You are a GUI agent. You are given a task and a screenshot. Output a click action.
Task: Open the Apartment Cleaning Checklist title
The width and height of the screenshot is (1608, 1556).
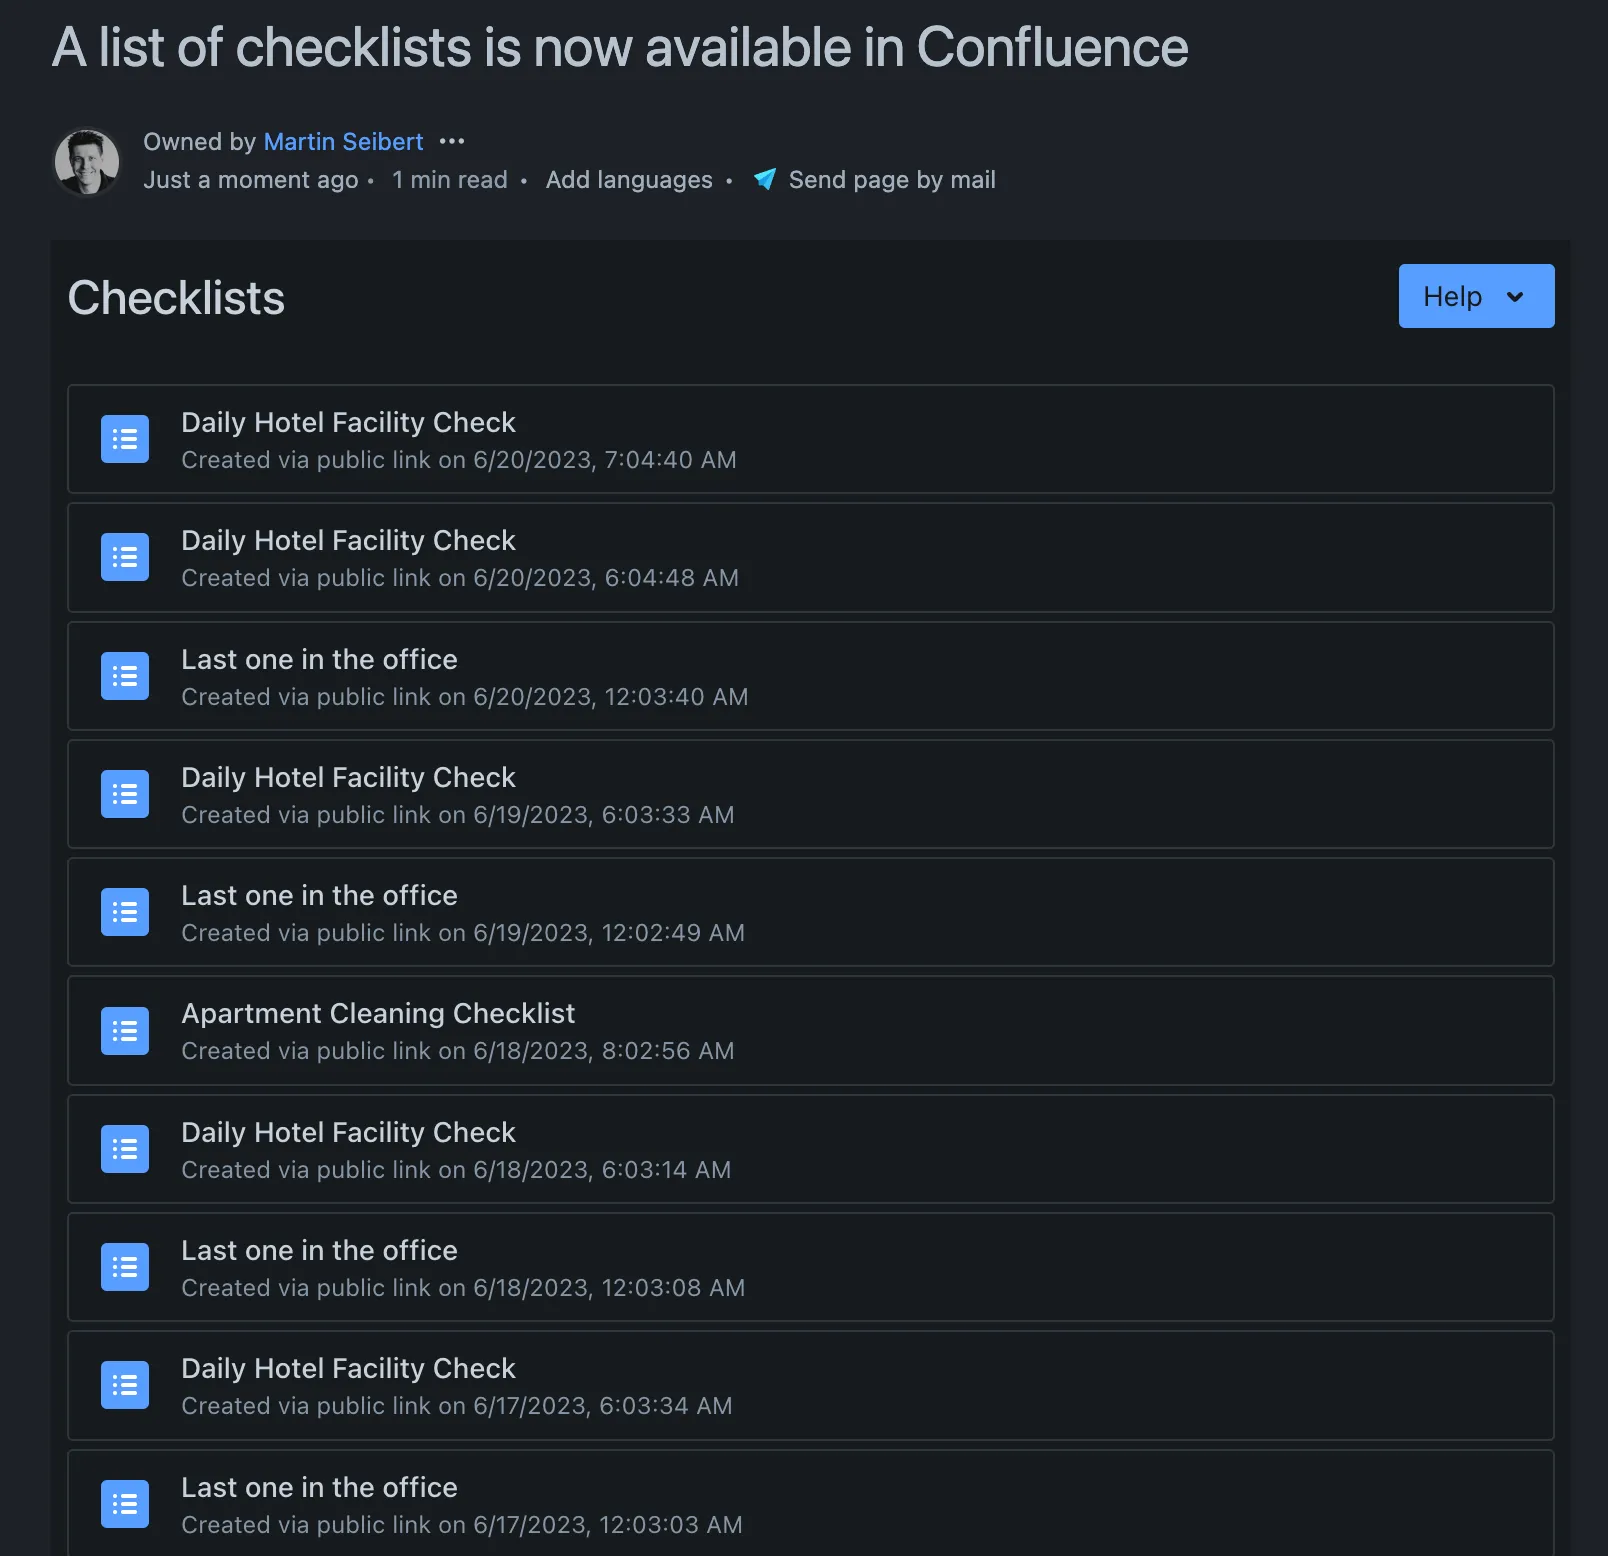[x=378, y=1013]
